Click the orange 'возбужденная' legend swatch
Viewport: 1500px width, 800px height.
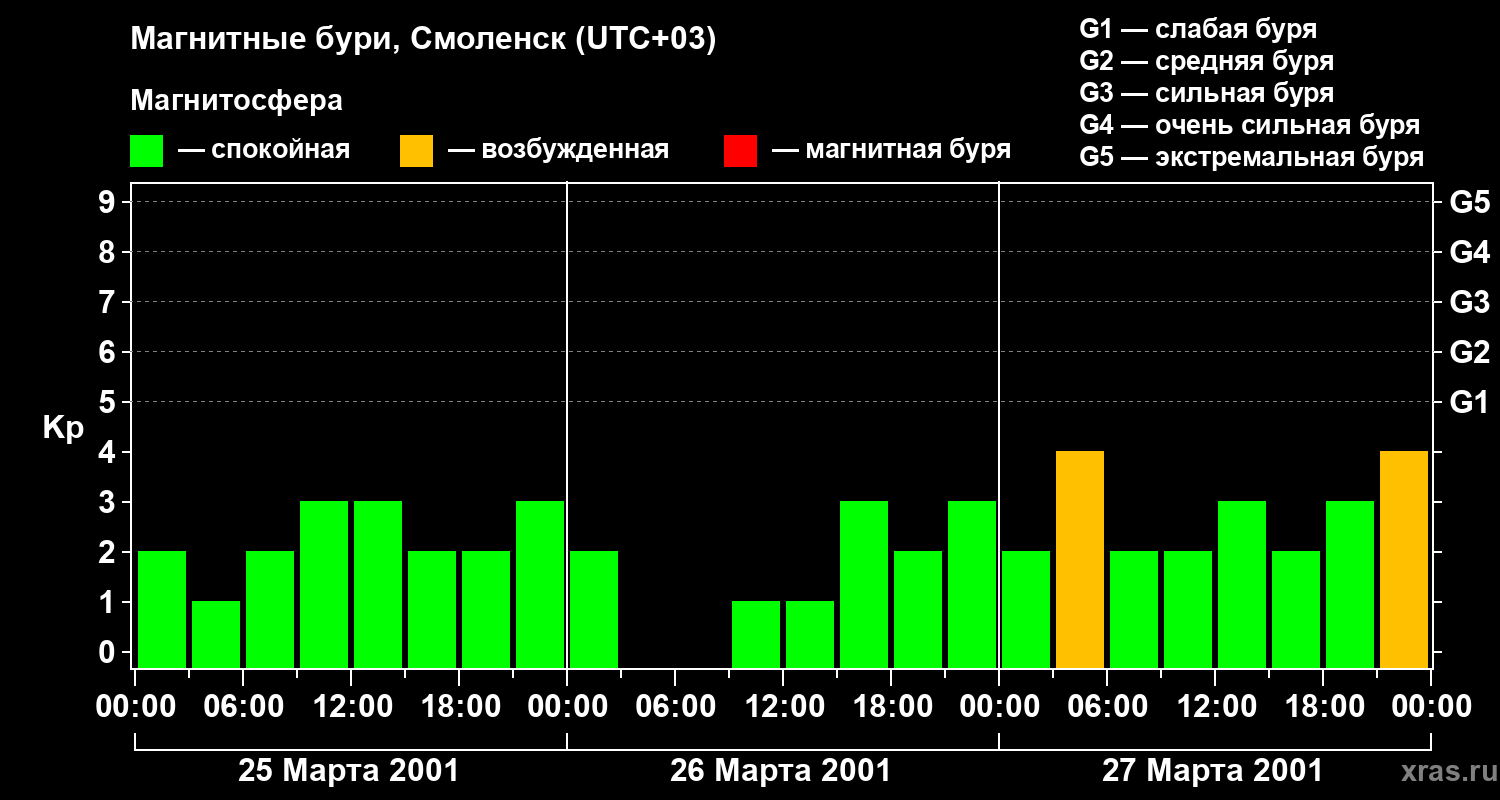tap(416, 151)
